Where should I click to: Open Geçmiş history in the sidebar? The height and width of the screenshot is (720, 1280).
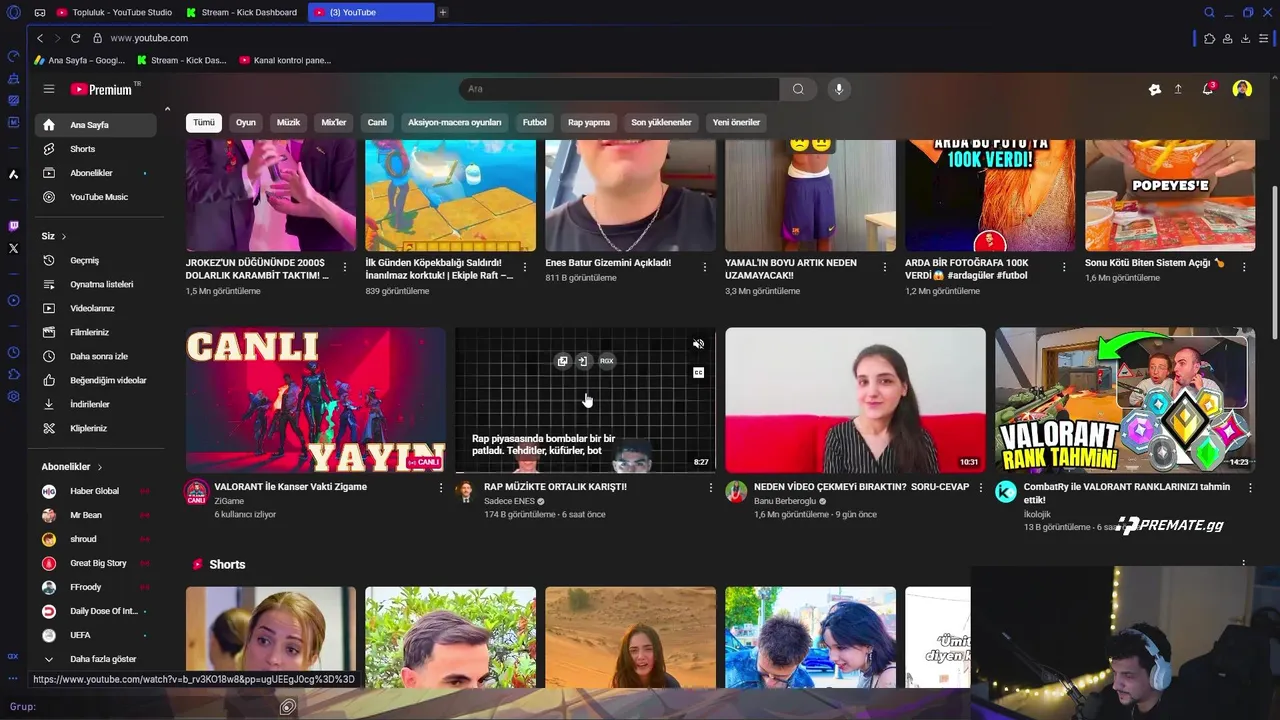(x=96, y=260)
